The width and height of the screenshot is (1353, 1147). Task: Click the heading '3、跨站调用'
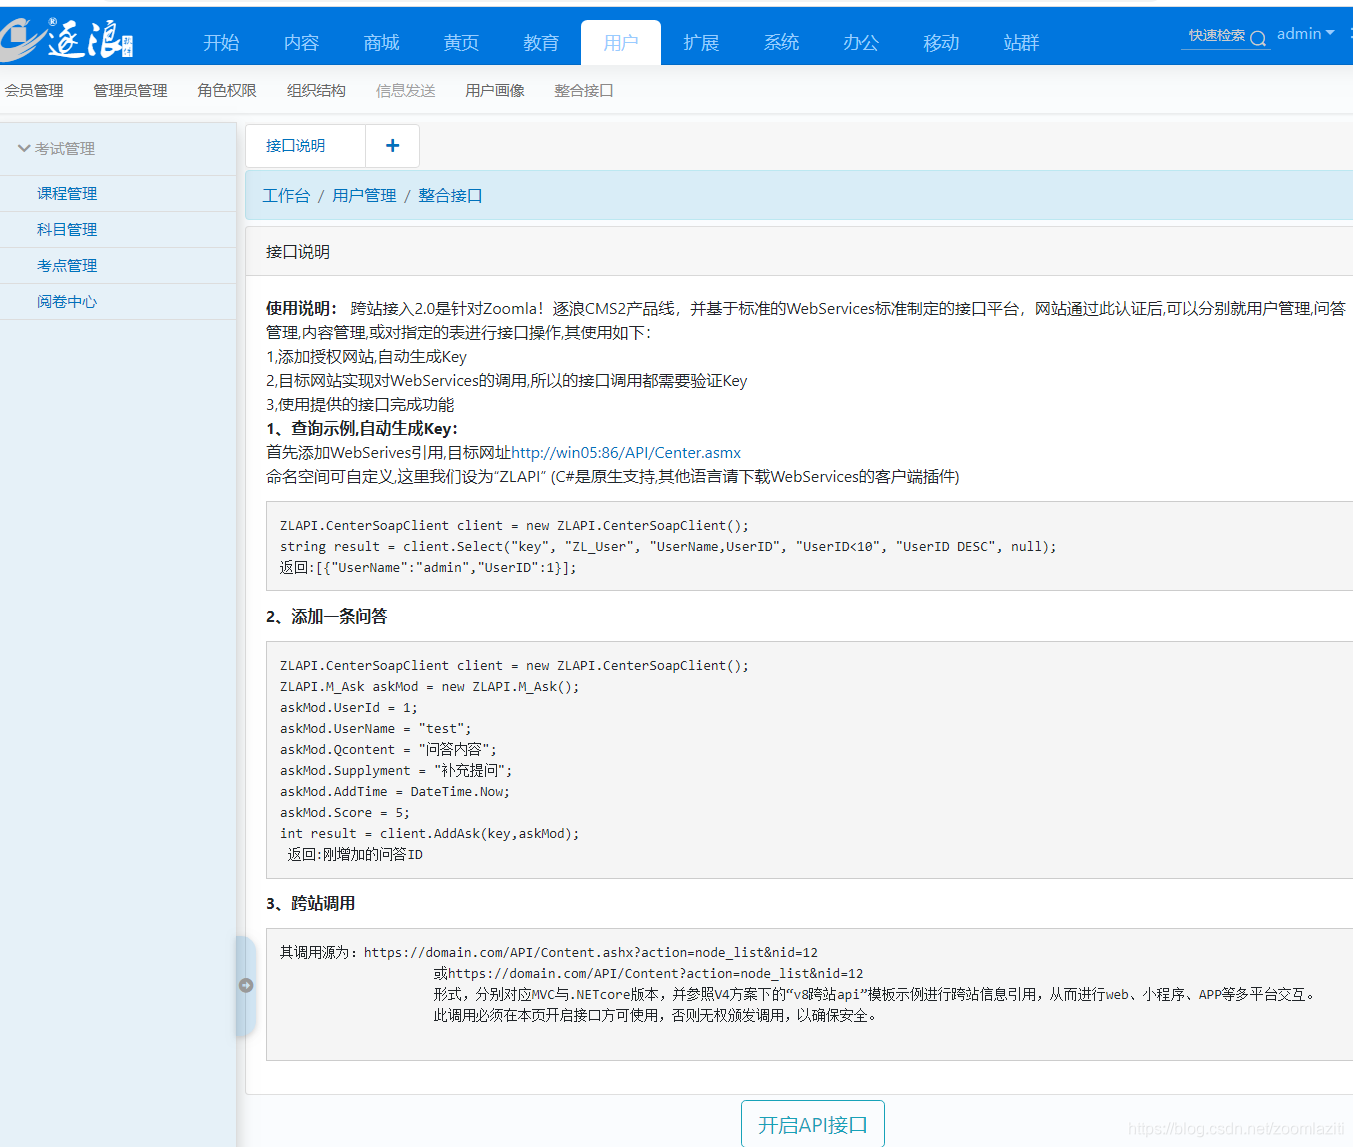pos(310,904)
